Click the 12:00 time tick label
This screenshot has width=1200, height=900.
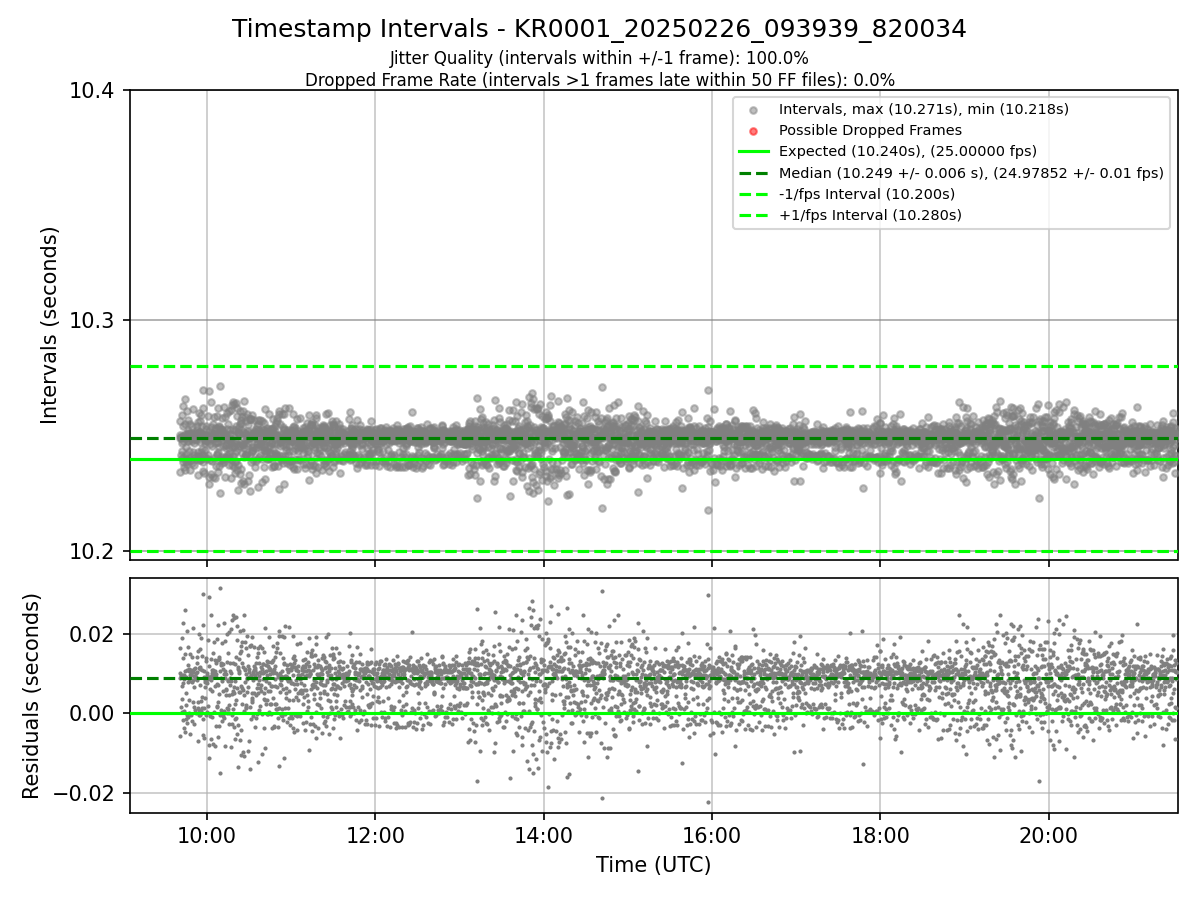pos(375,834)
